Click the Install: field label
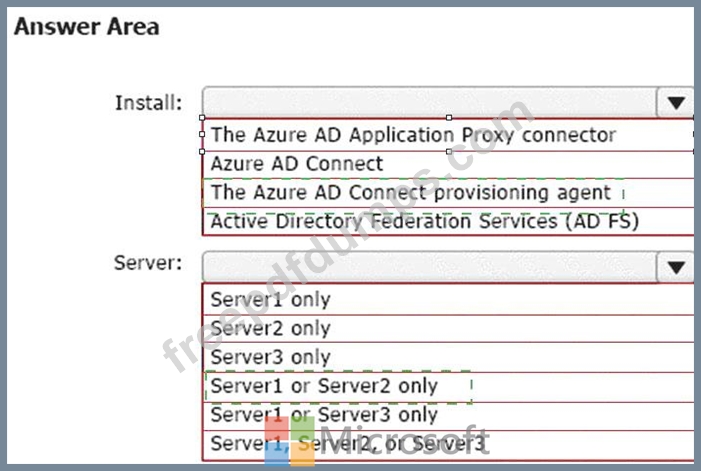This screenshot has height=471, width=701. [149, 102]
